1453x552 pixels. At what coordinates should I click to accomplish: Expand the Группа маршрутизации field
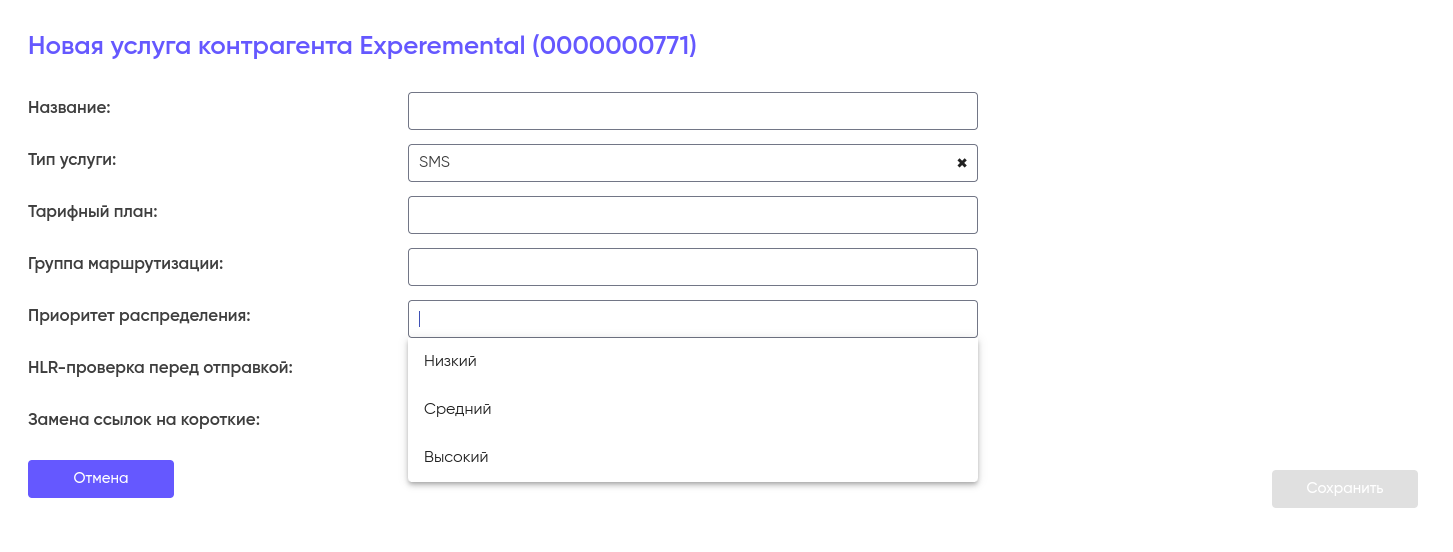click(x=692, y=267)
